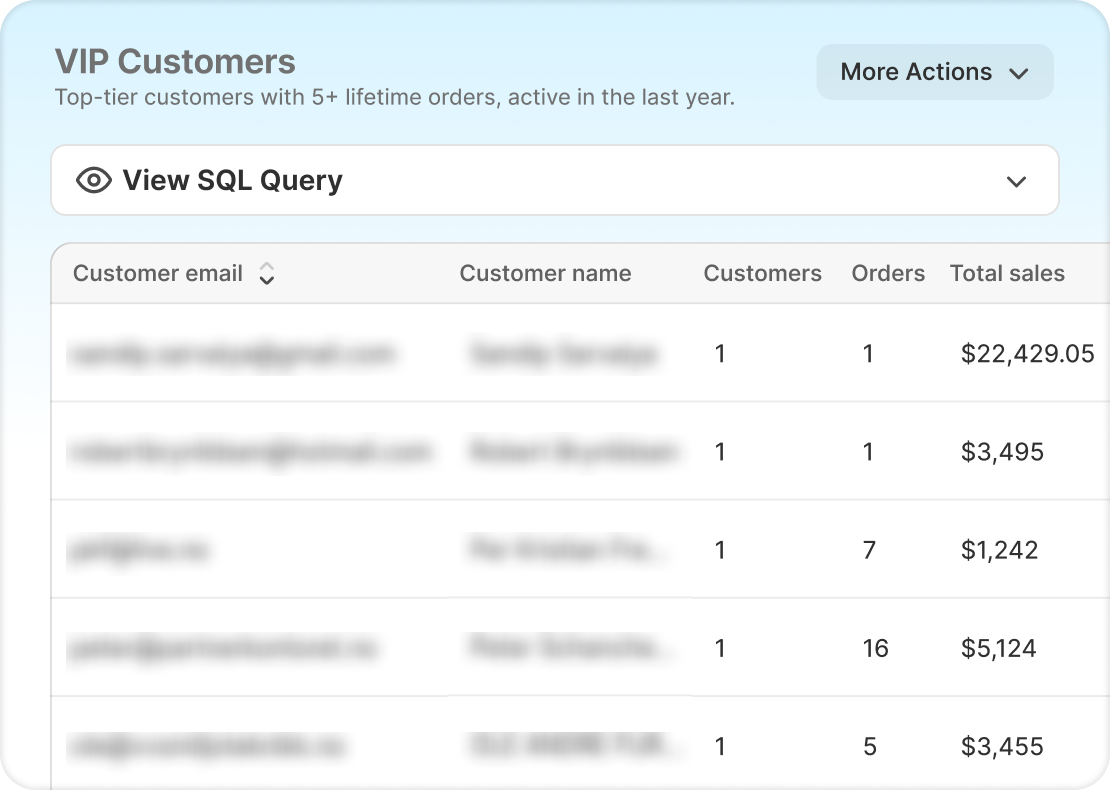The image size is (1110, 790).
Task: Click the Customers column header
Action: [762, 274]
